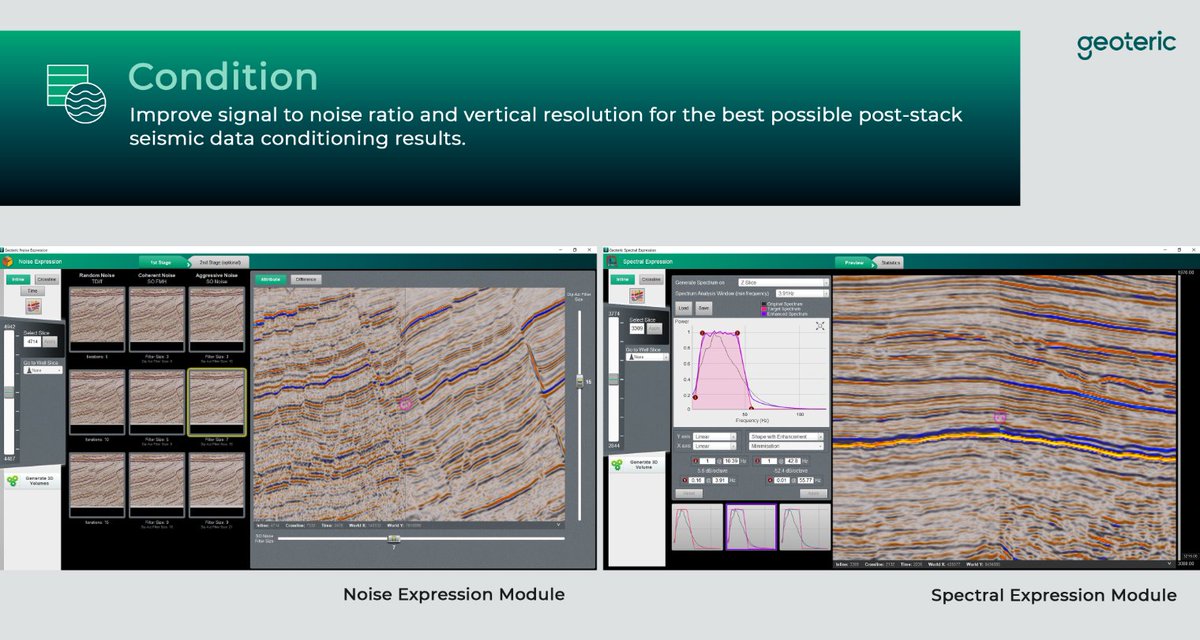Open the Generate Spectrum on Z Slice dropdown

click(783, 283)
